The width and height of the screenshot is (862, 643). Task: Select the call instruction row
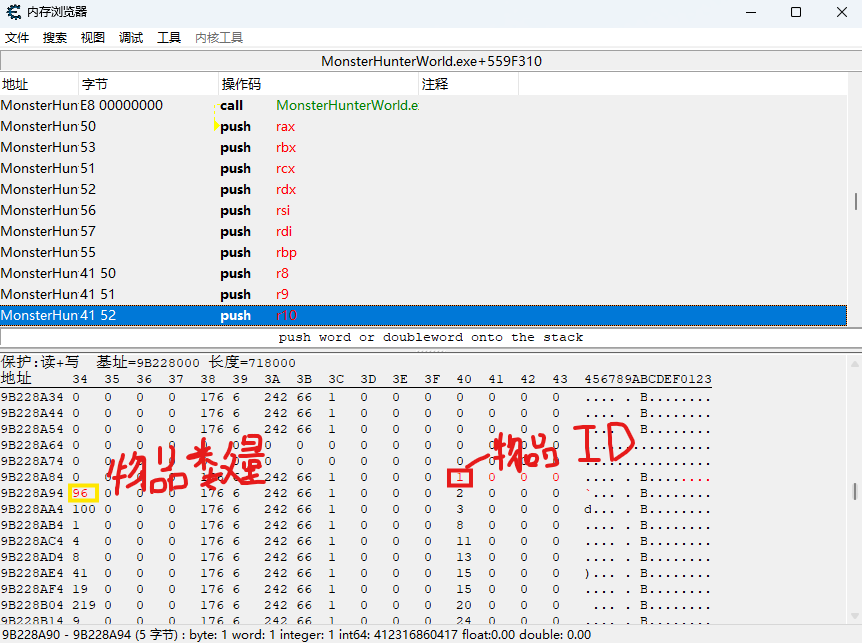(x=300, y=105)
